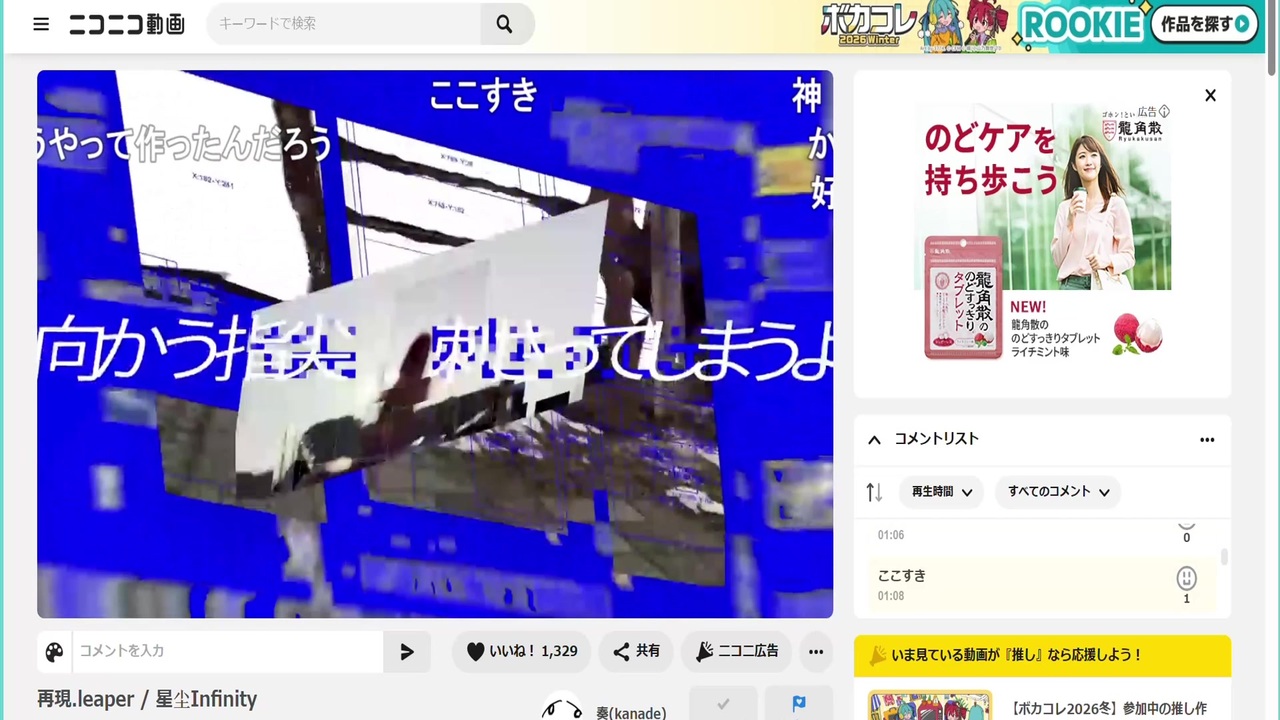Open the three-dot menu beside ニコニコ広告

pyautogui.click(x=816, y=652)
